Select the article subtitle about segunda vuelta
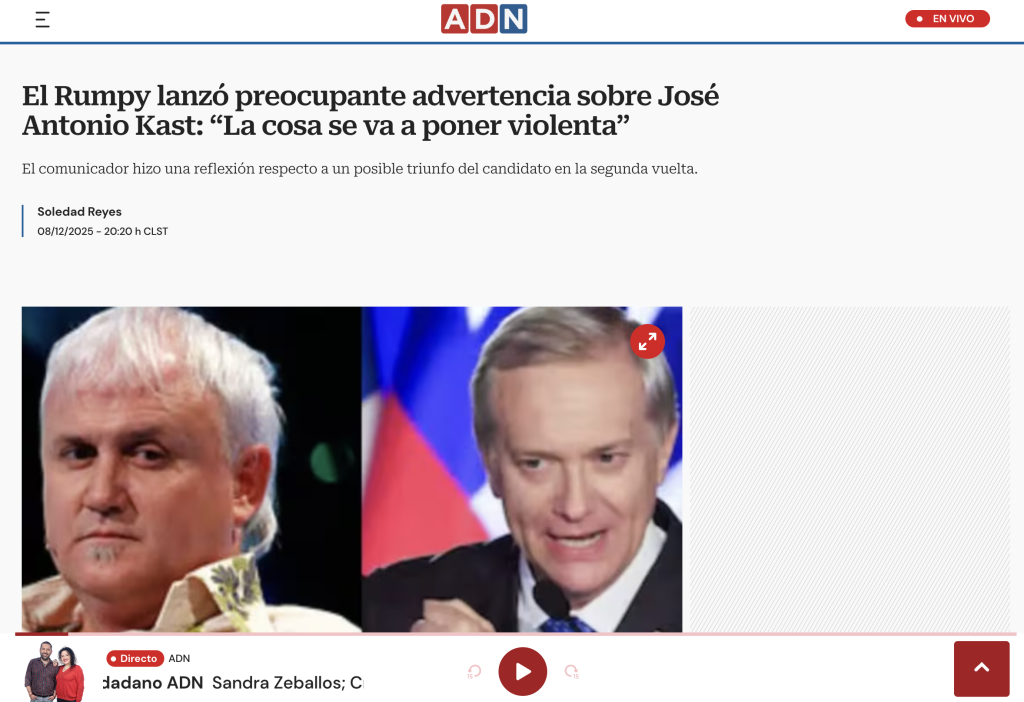Viewport: 1024px width, 702px height. [x=360, y=168]
